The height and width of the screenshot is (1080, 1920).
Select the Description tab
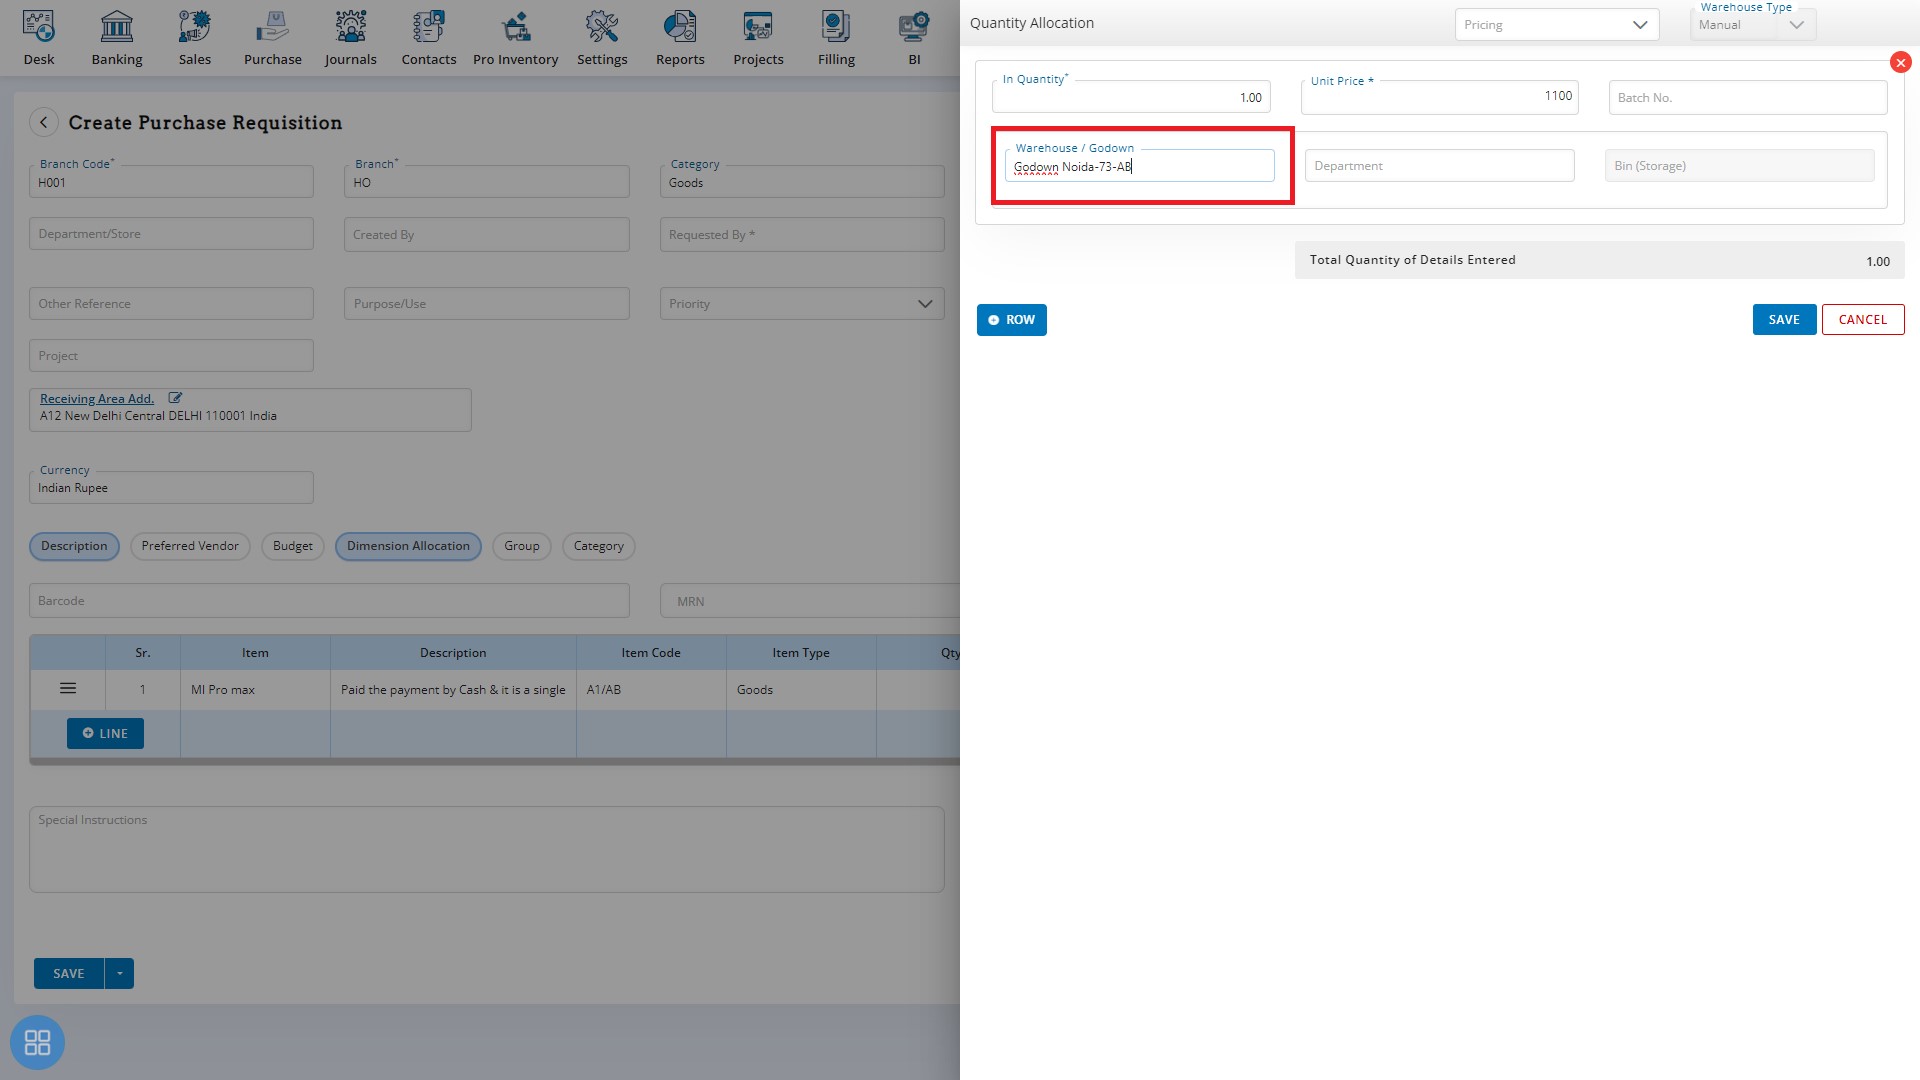coord(74,546)
